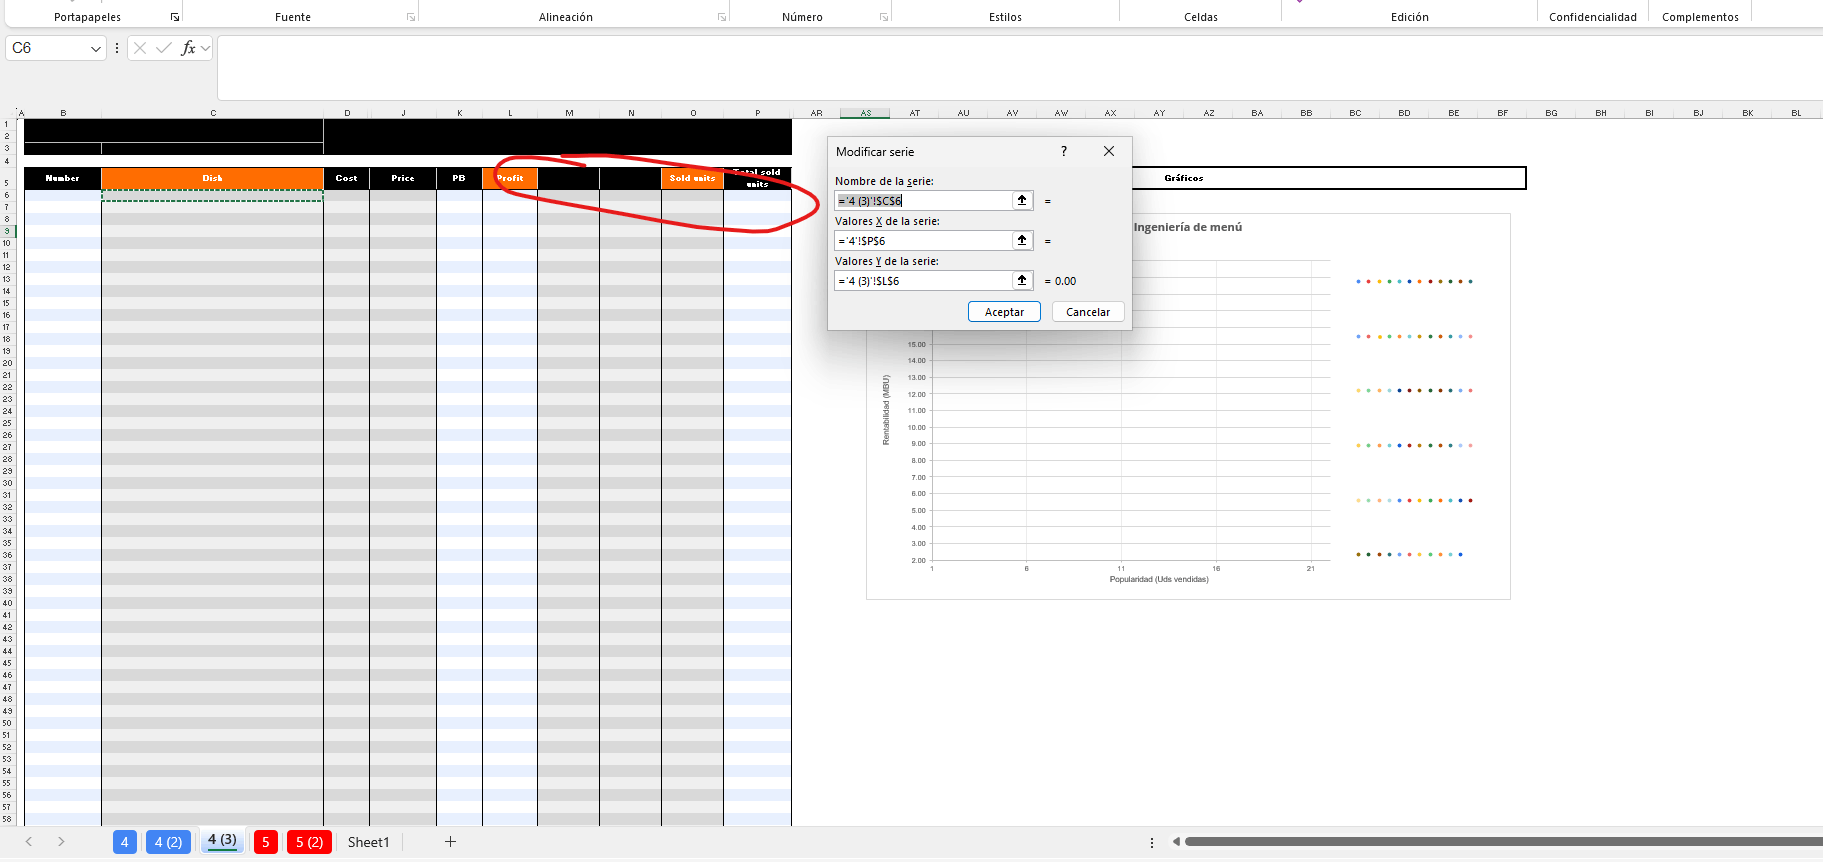The width and height of the screenshot is (1823, 862).
Task: Select the Profit header cell
Action: tap(510, 178)
